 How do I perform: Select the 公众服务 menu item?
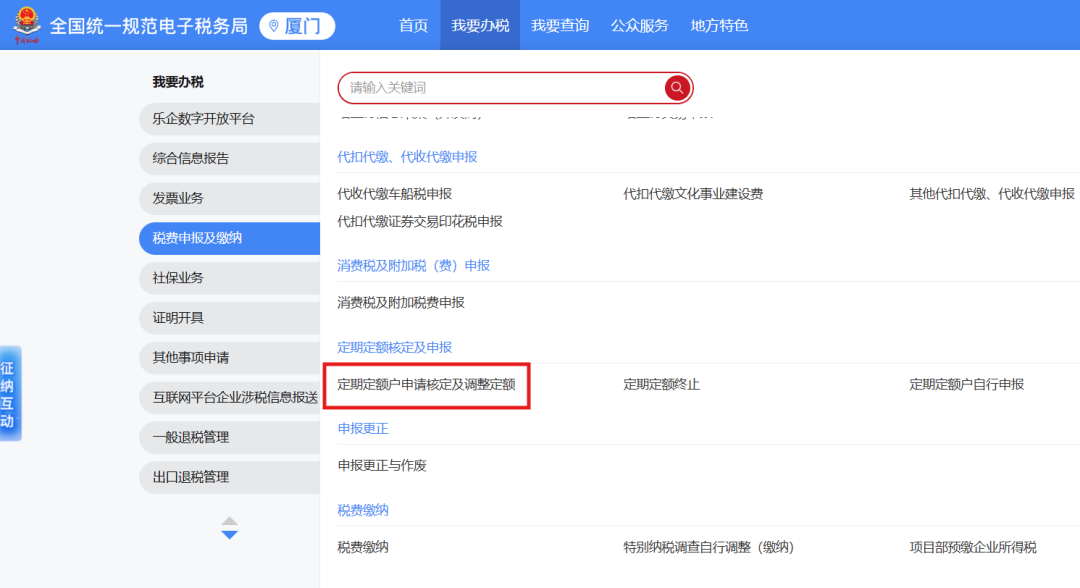pos(639,26)
